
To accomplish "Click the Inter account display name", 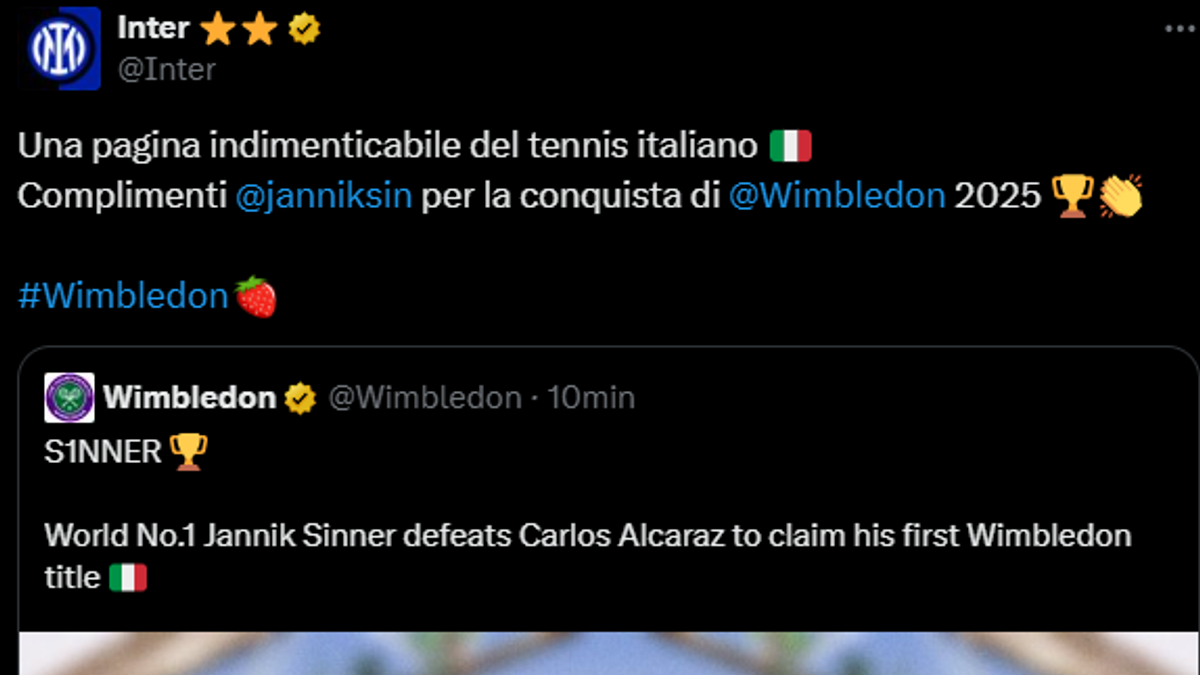I will pos(153,29).
